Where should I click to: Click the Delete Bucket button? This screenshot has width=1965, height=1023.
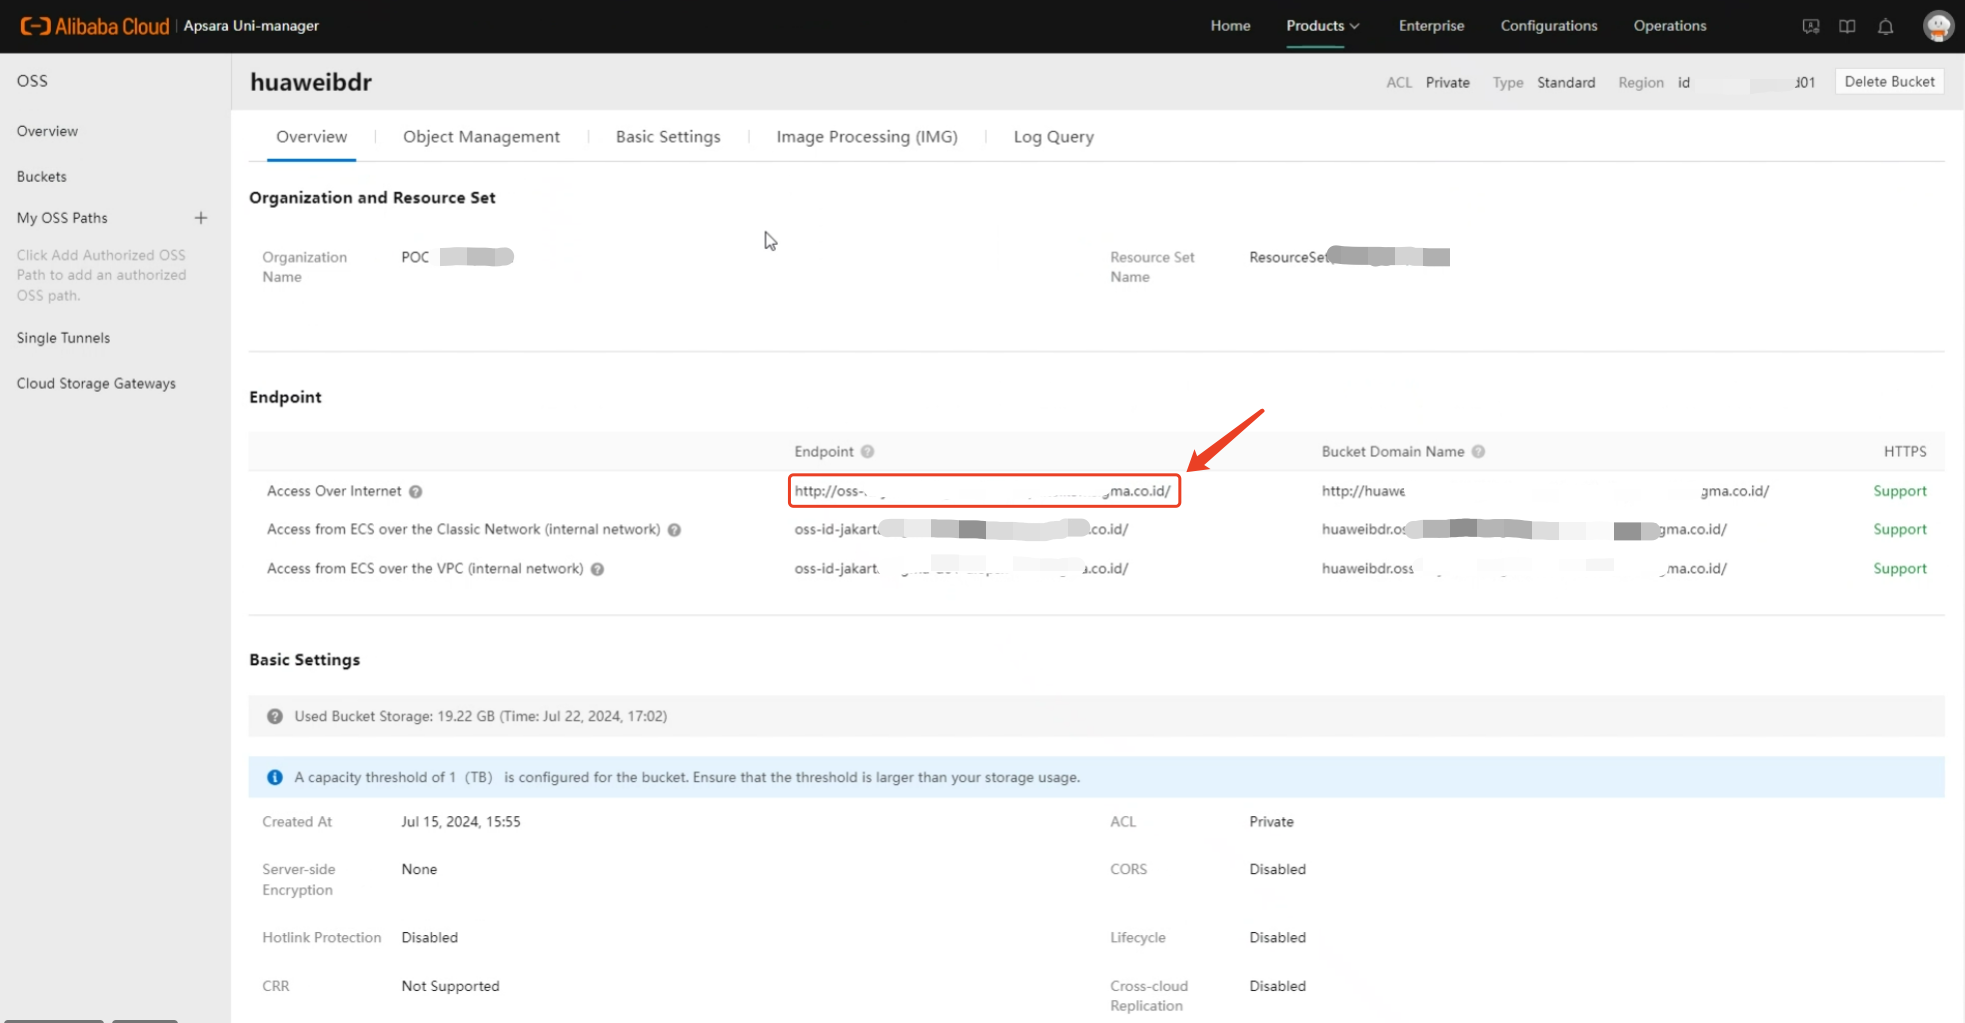(x=1889, y=82)
